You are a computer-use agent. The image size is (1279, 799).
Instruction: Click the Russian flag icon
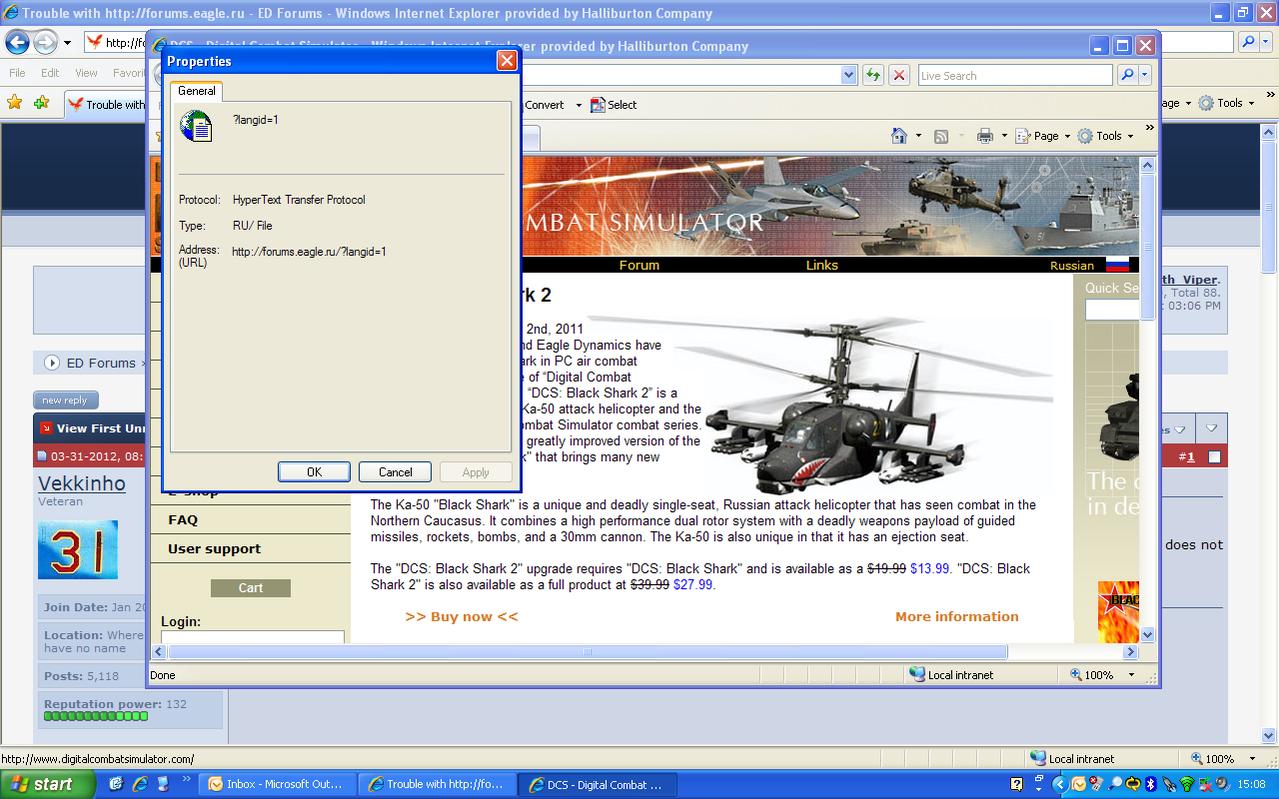pos(1117,265)
